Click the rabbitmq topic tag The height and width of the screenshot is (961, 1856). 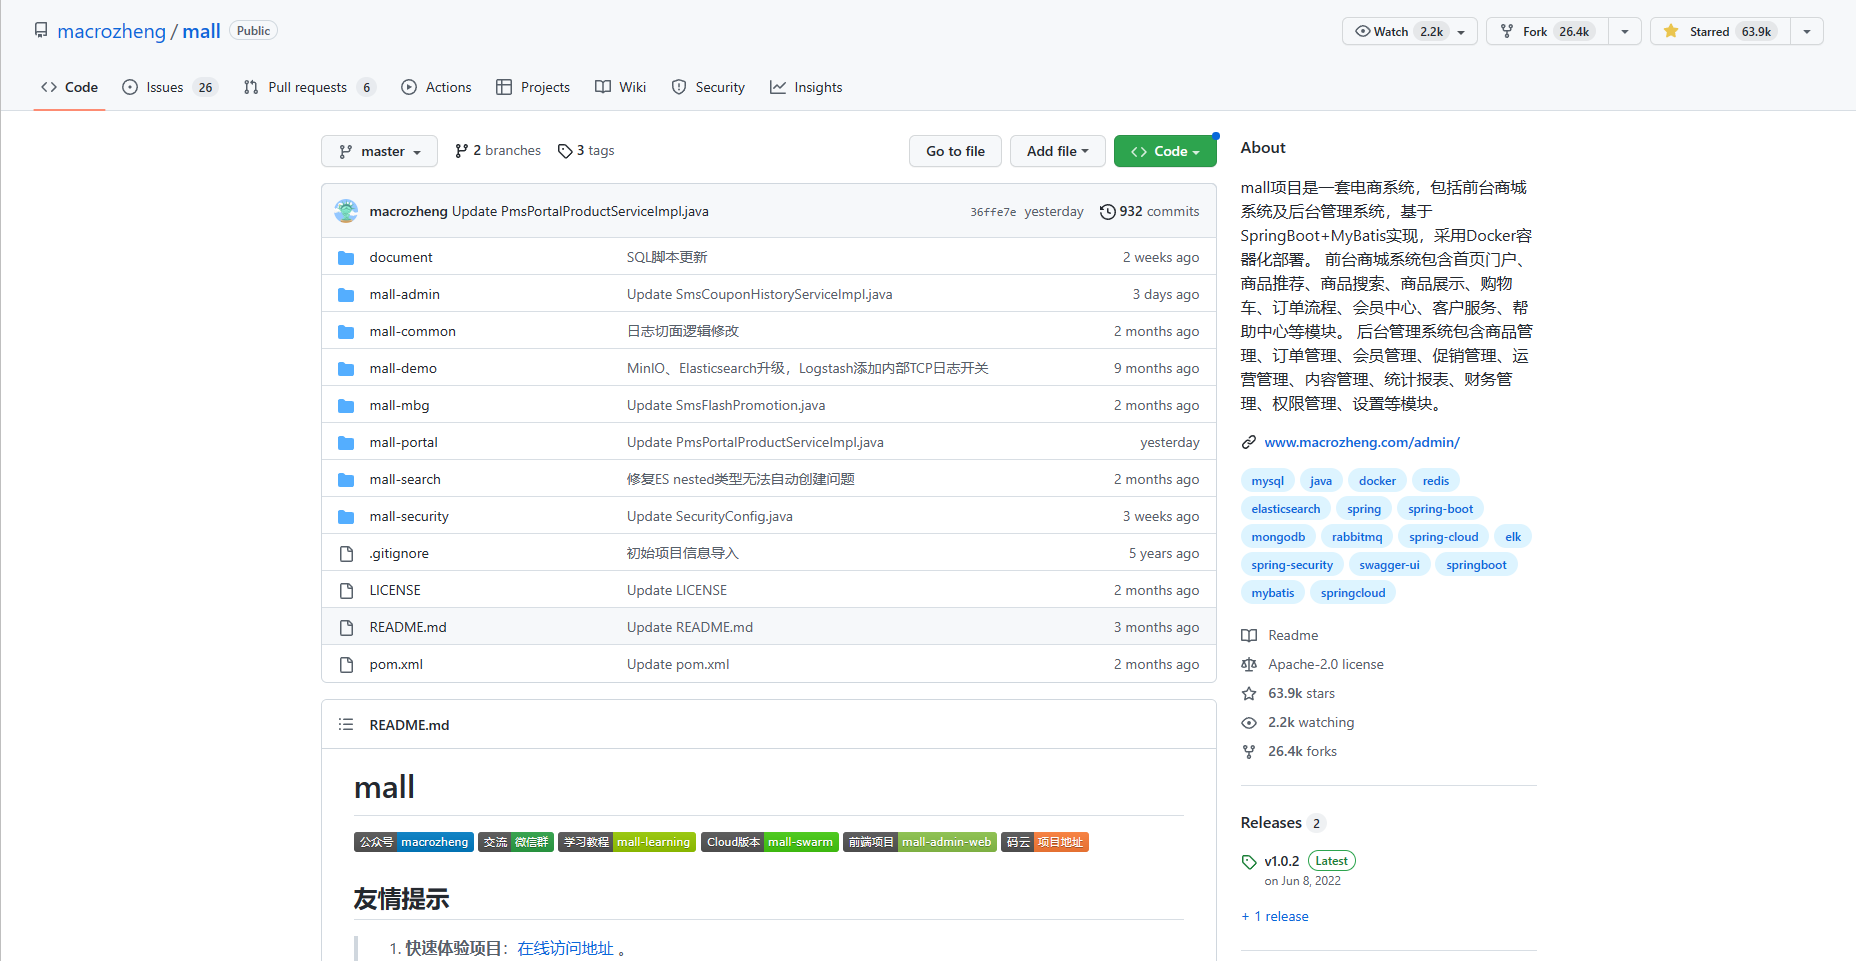1357,537
